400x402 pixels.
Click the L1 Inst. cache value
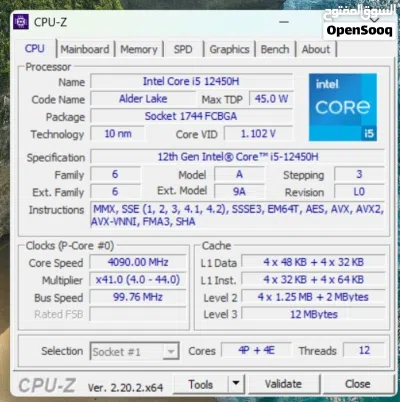click(x=313, y=279)
